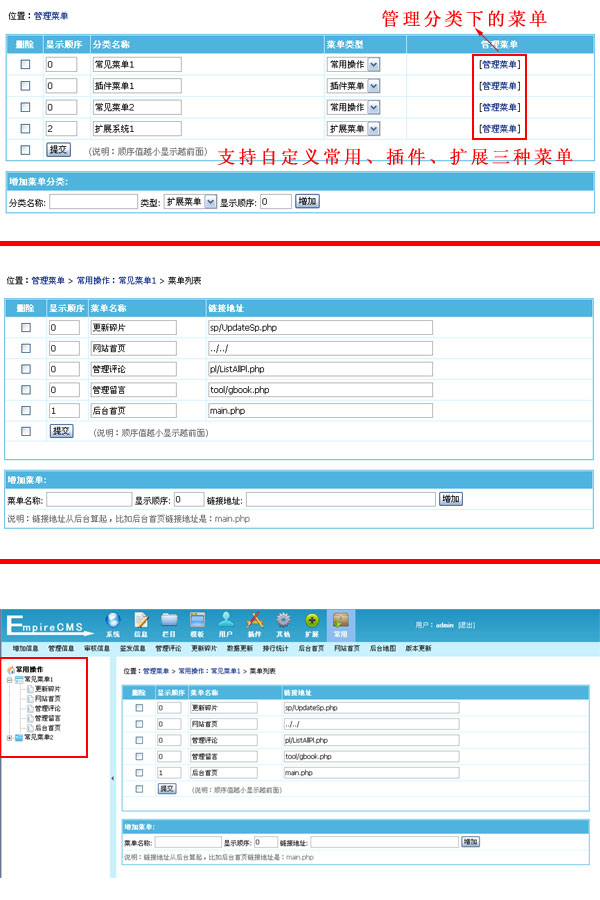Select 管理评论 item in the left tree
The image size is (600, 900).
(x=48, y=708)
